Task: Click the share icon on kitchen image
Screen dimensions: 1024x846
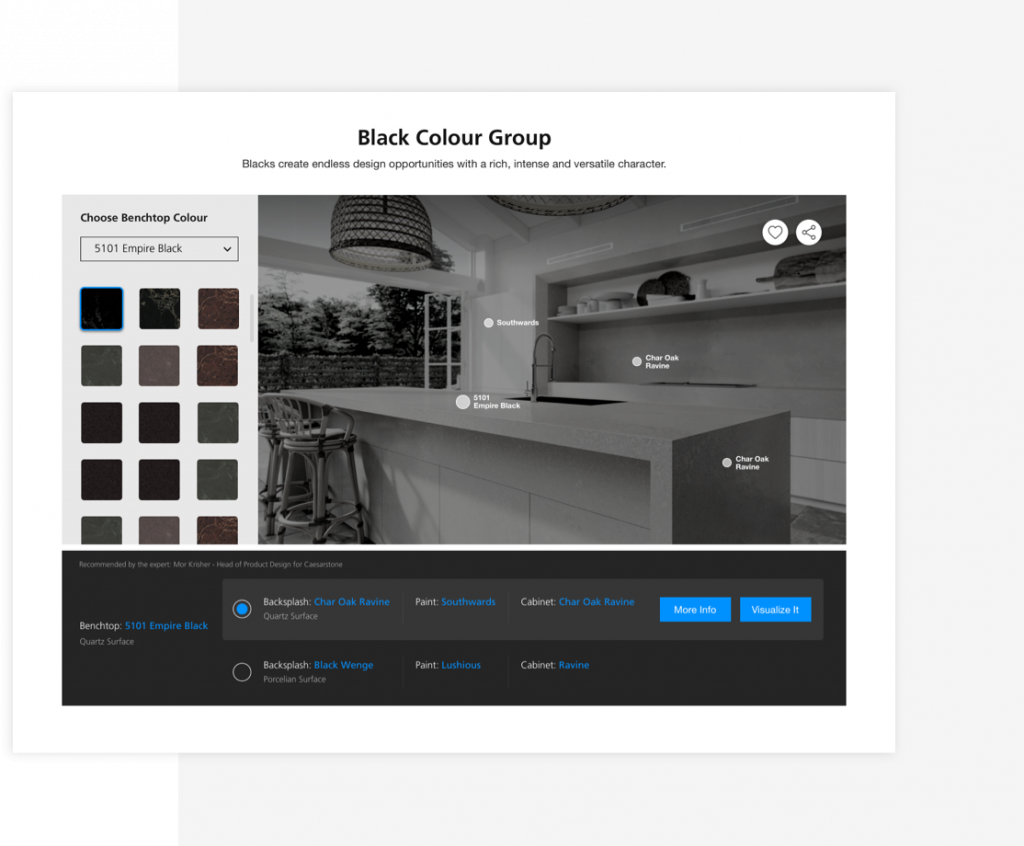Action: point(808,233)
